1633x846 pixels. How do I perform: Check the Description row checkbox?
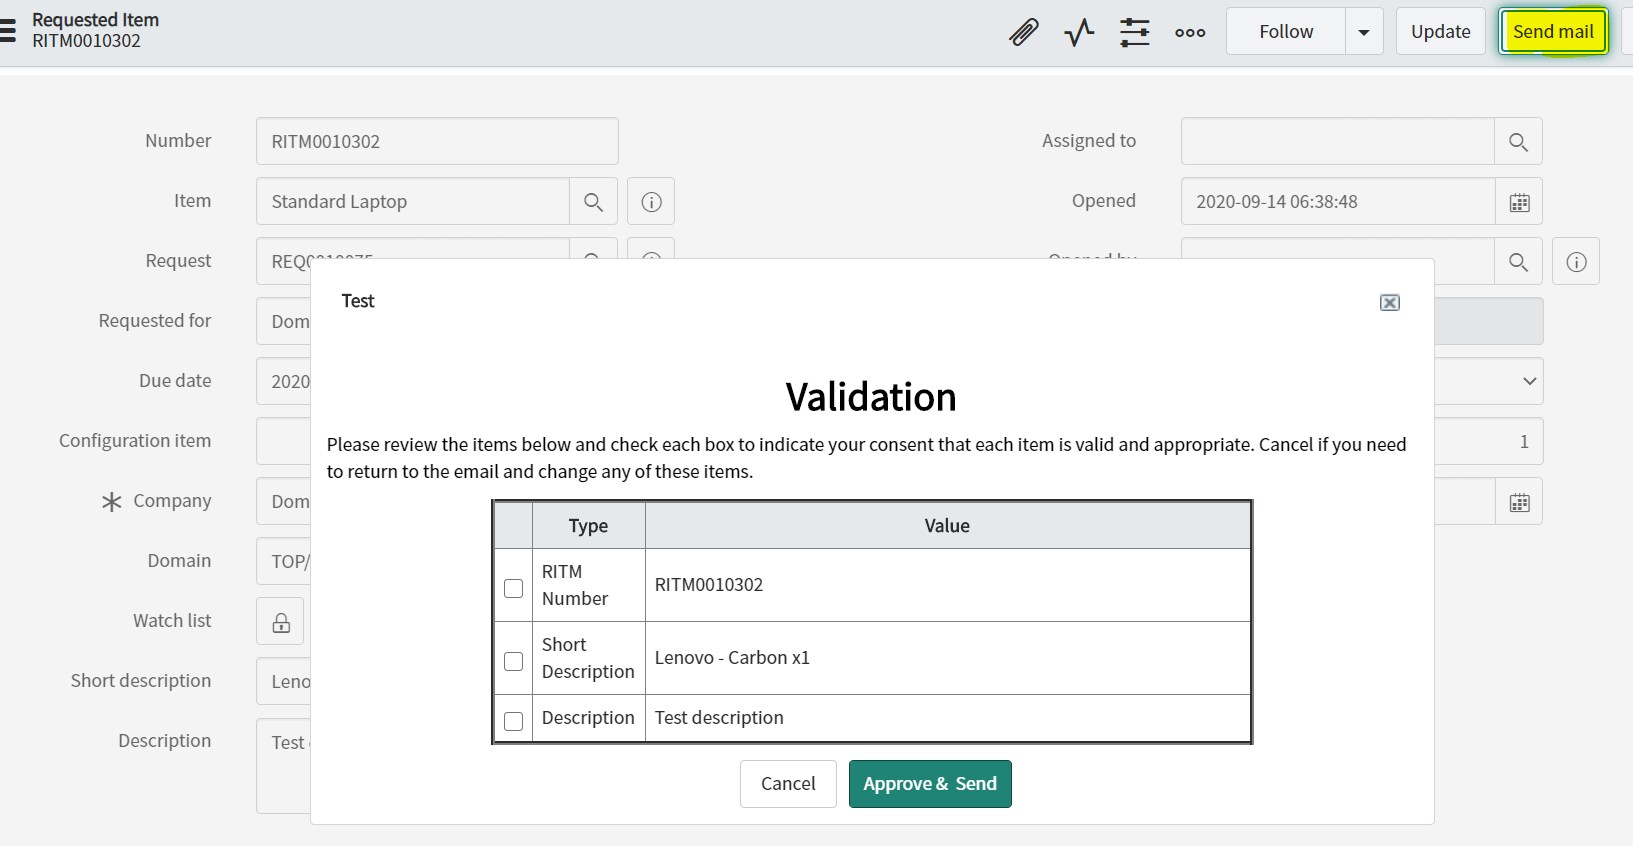point(513,720)
